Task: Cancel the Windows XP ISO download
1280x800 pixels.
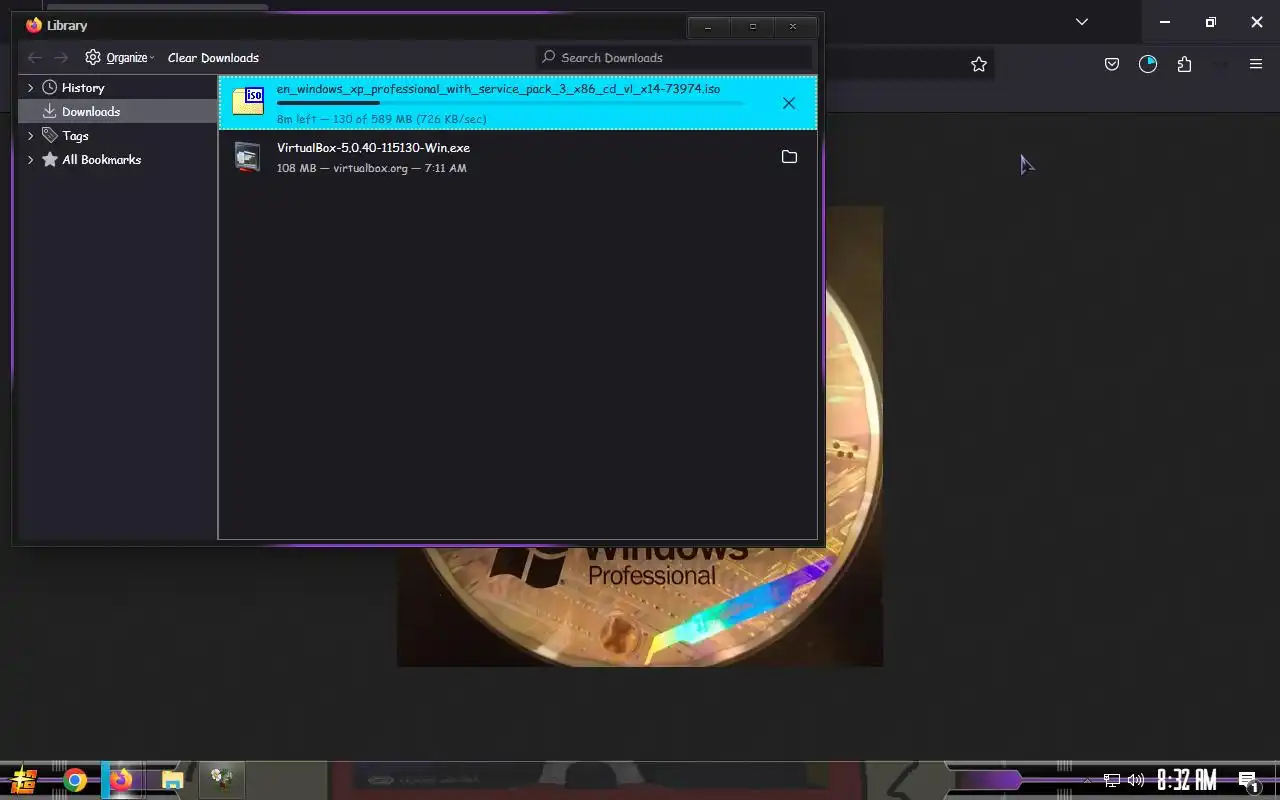Action: coord(789,103)
